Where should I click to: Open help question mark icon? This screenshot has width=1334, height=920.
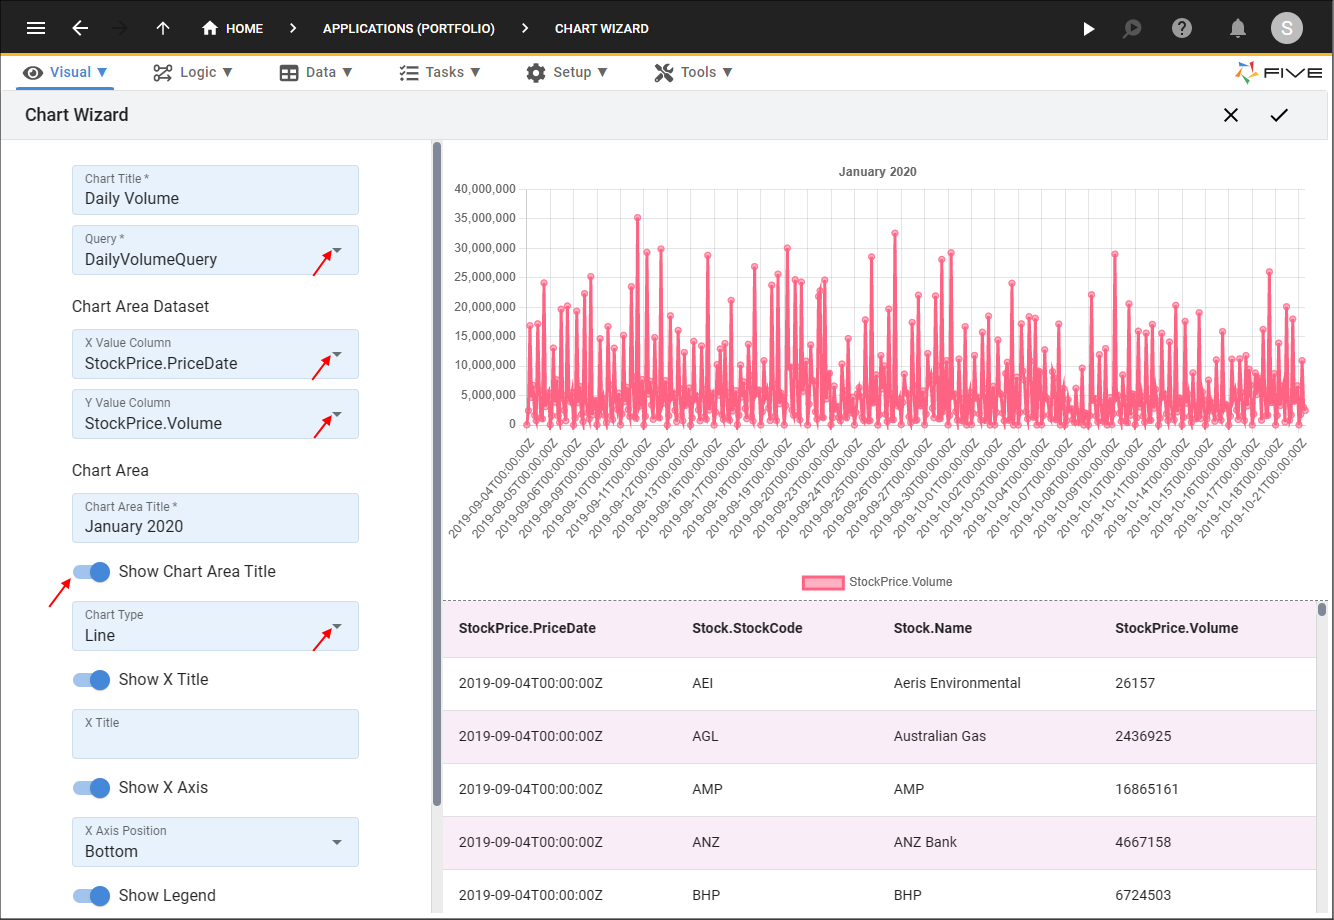click(1182, 28)
